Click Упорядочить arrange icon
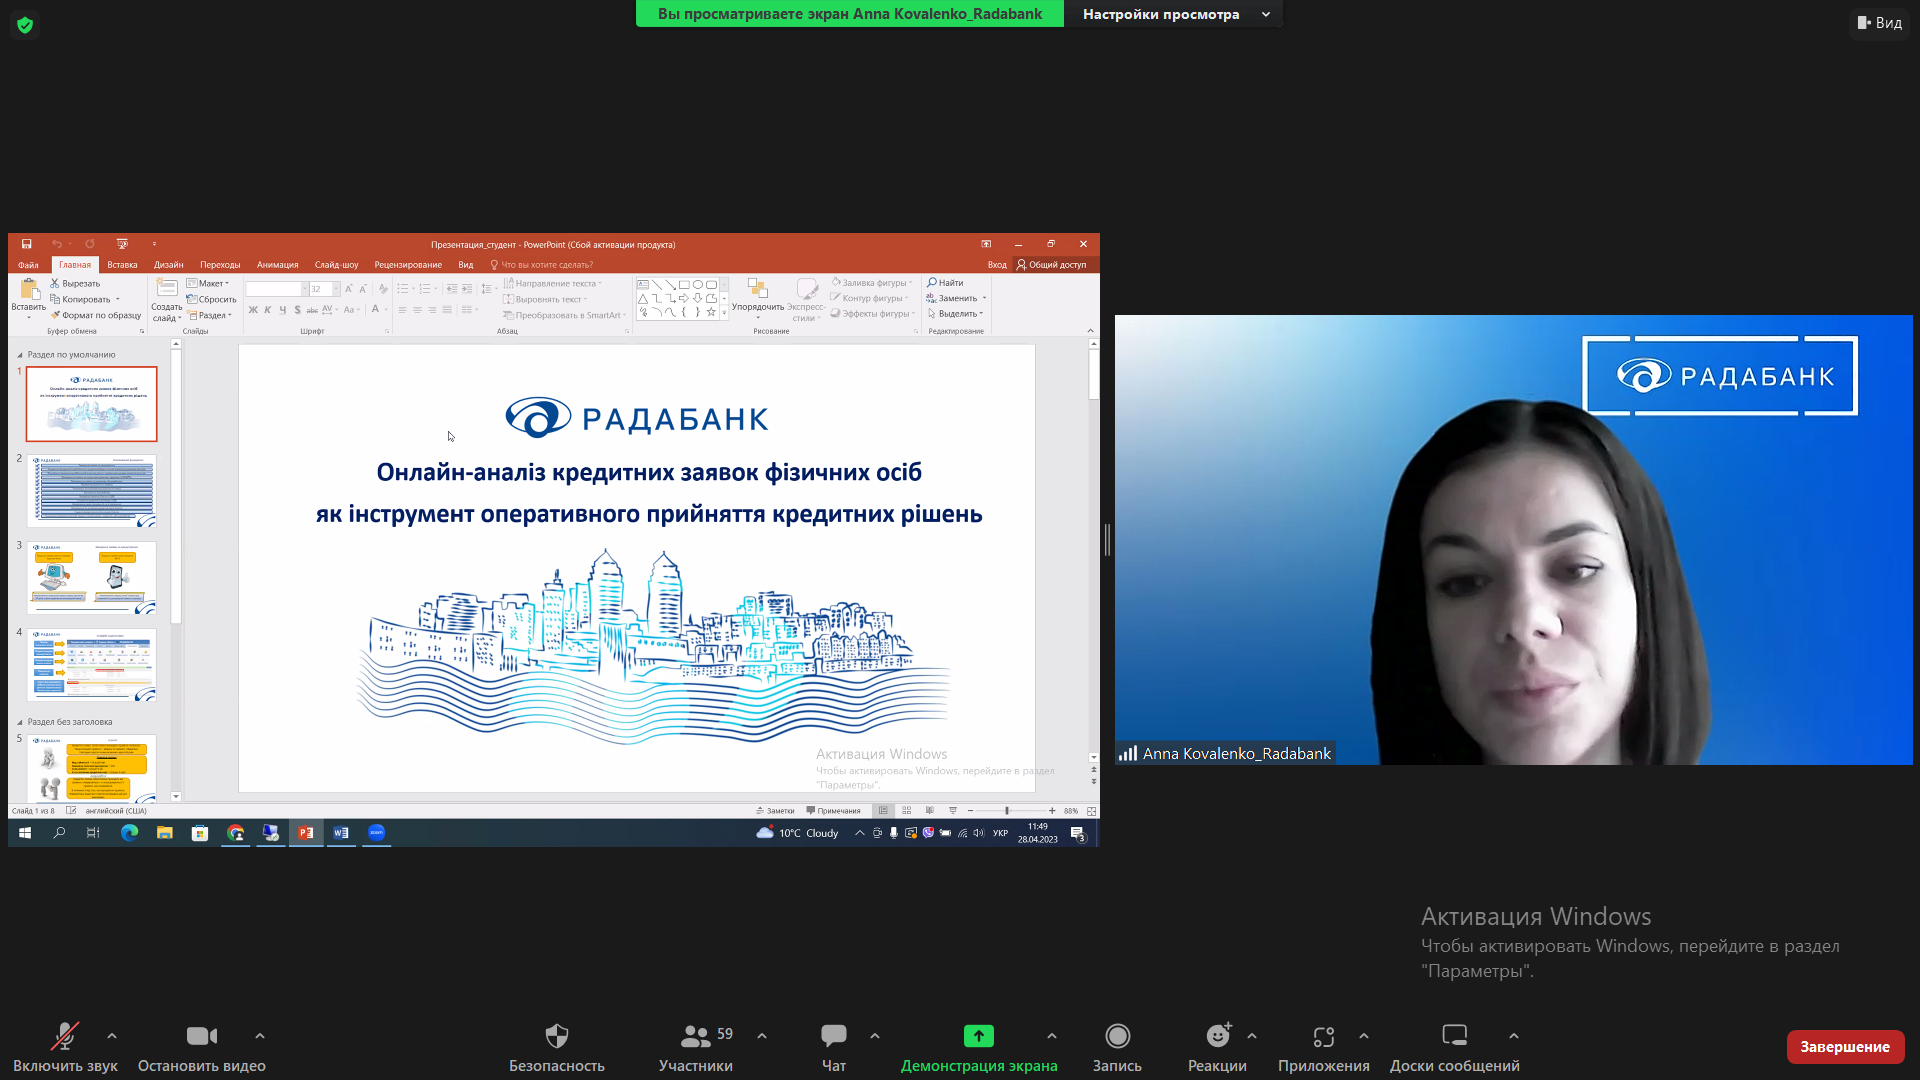The width and height of the screenshot is (1920, 1080). coord(757,289)
